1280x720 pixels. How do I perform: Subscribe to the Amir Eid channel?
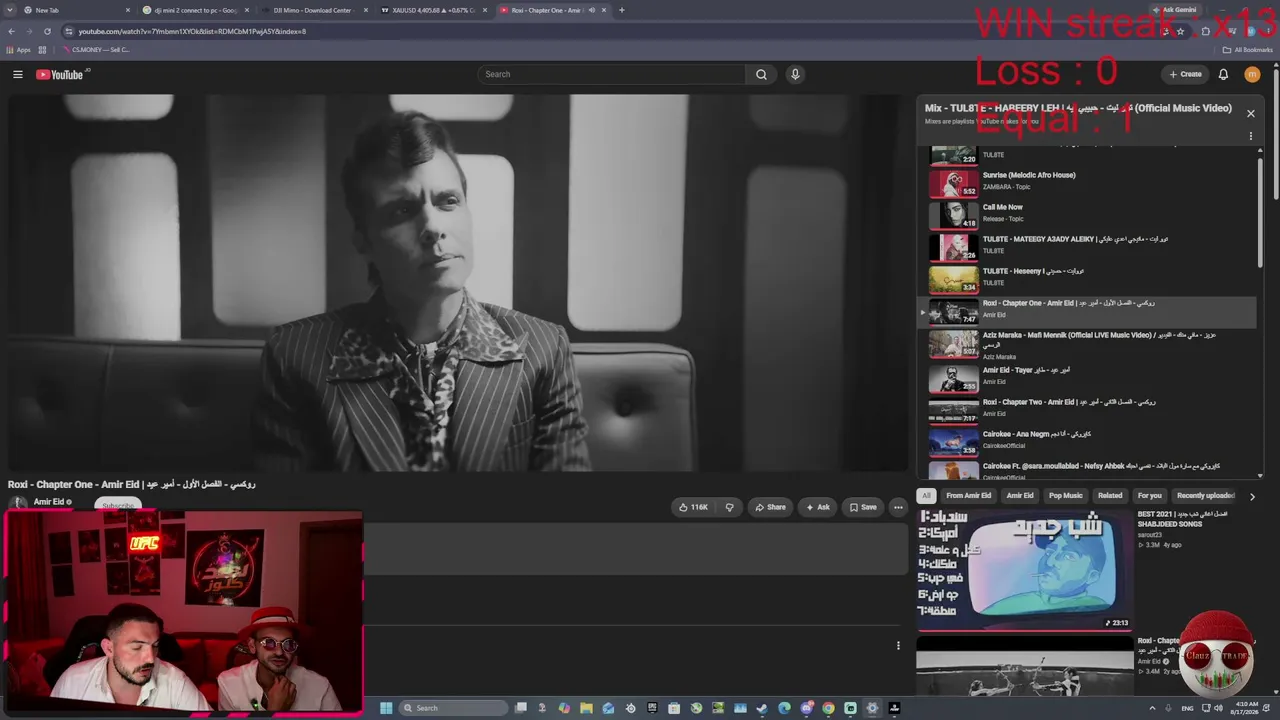[x=118, y=505]
